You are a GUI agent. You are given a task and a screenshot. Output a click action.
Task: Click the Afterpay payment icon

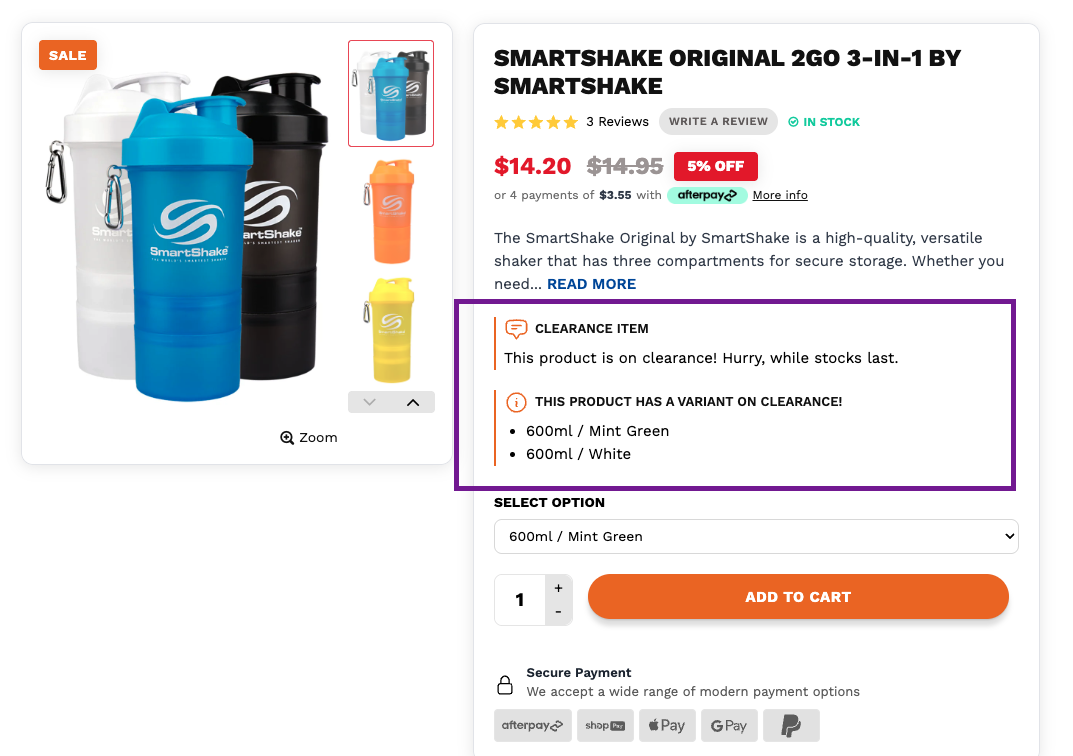tap(532, 725)
